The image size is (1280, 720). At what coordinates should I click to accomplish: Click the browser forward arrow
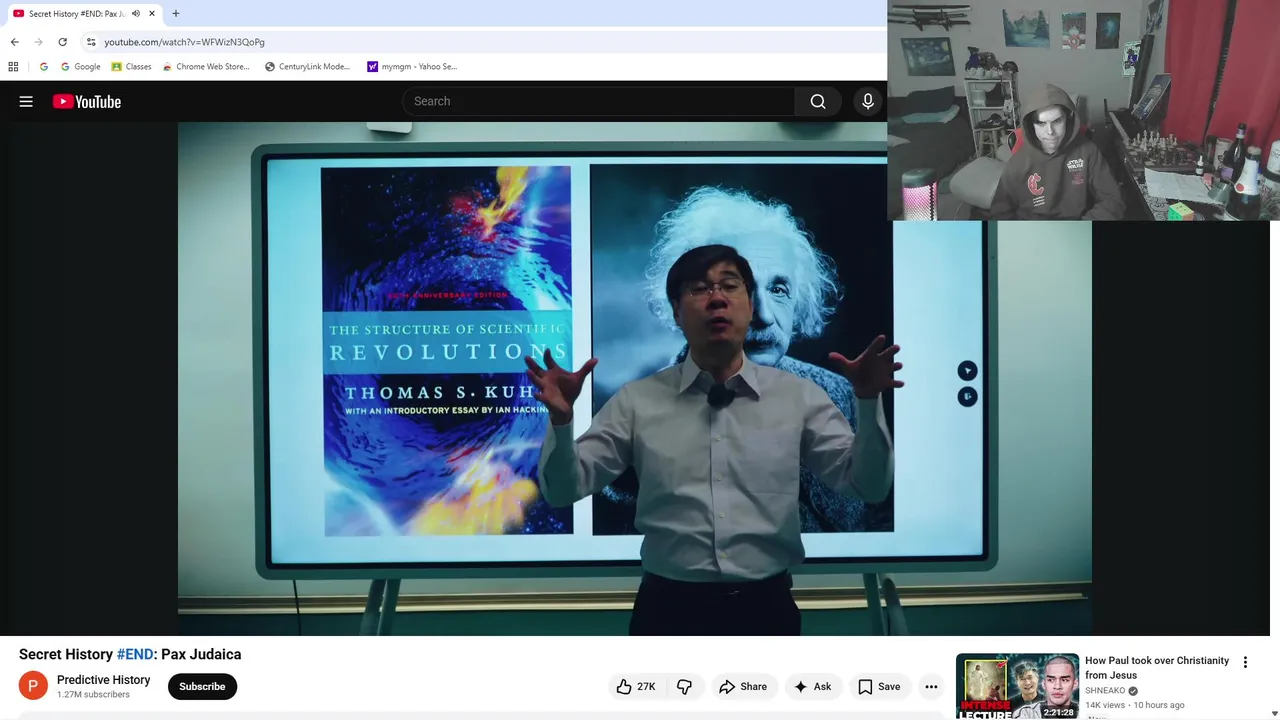38,42
